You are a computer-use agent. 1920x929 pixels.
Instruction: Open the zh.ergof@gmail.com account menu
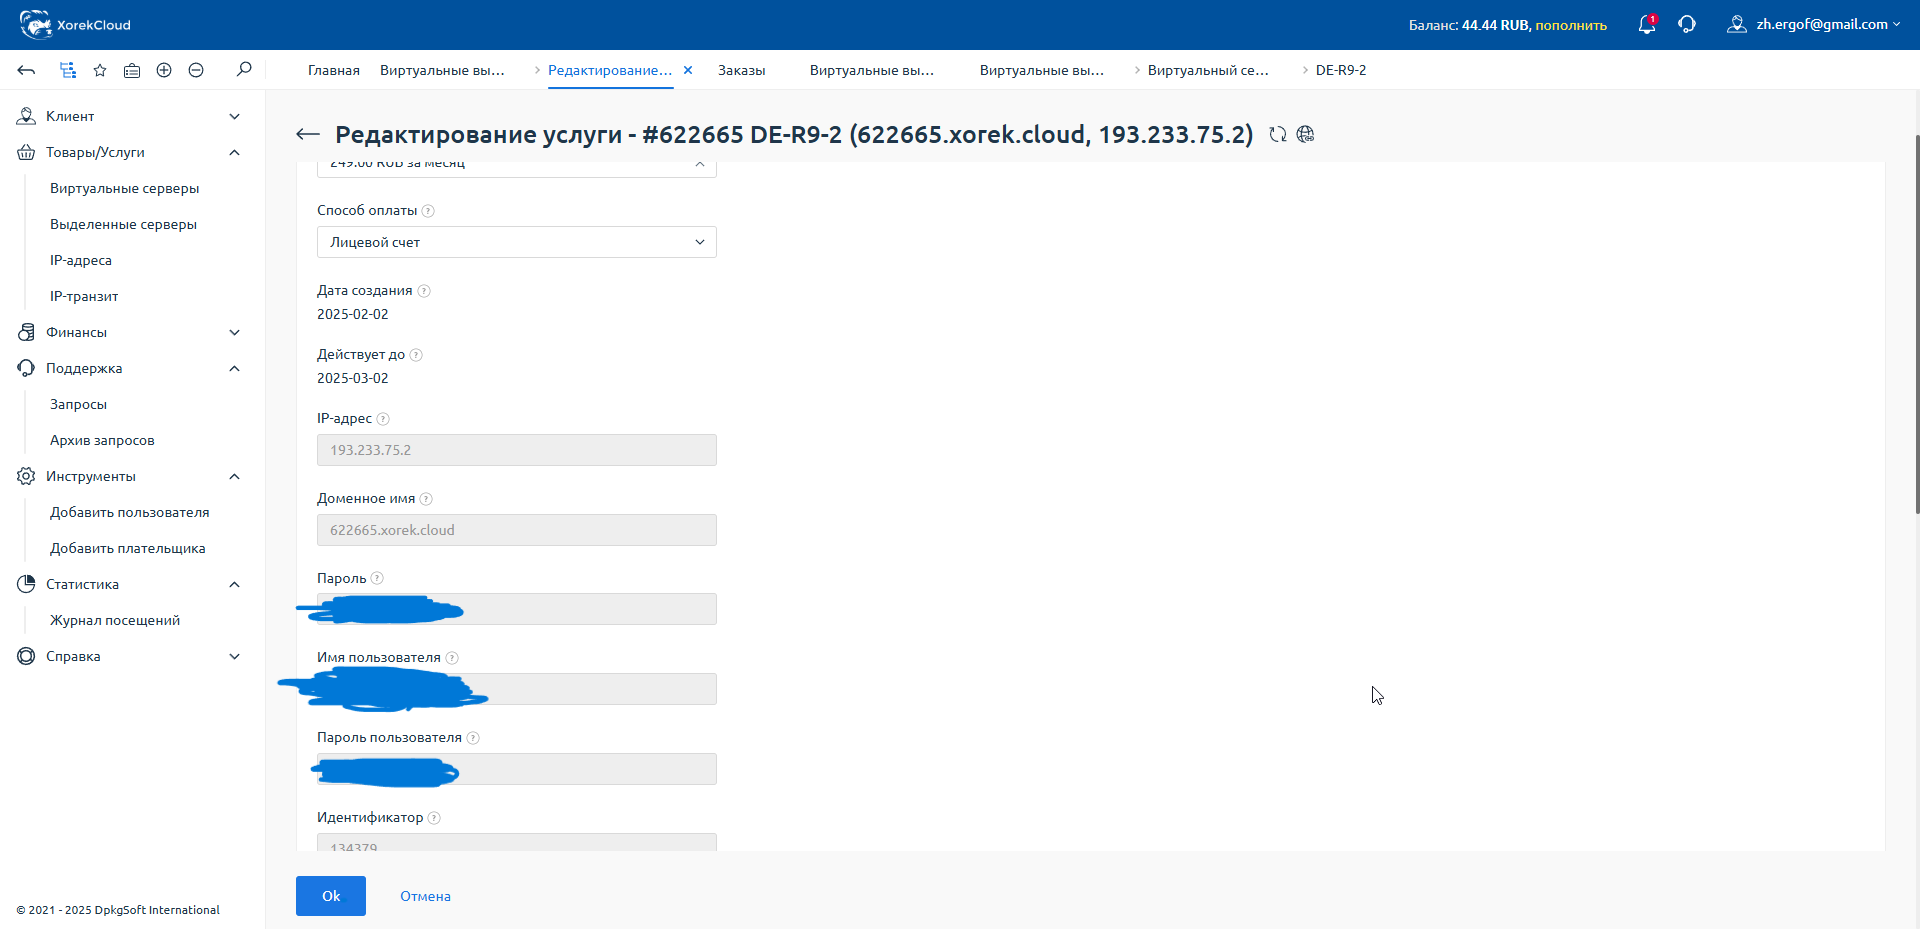[x=1814, y=24]
